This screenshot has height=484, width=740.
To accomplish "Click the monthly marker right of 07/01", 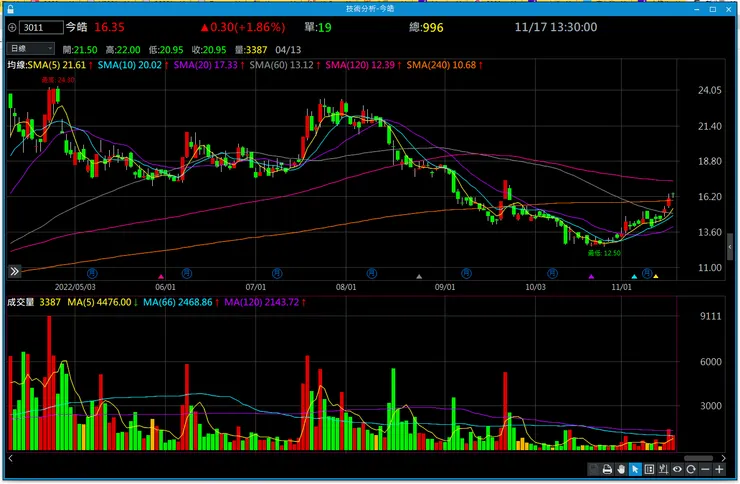I will (277, 273).
